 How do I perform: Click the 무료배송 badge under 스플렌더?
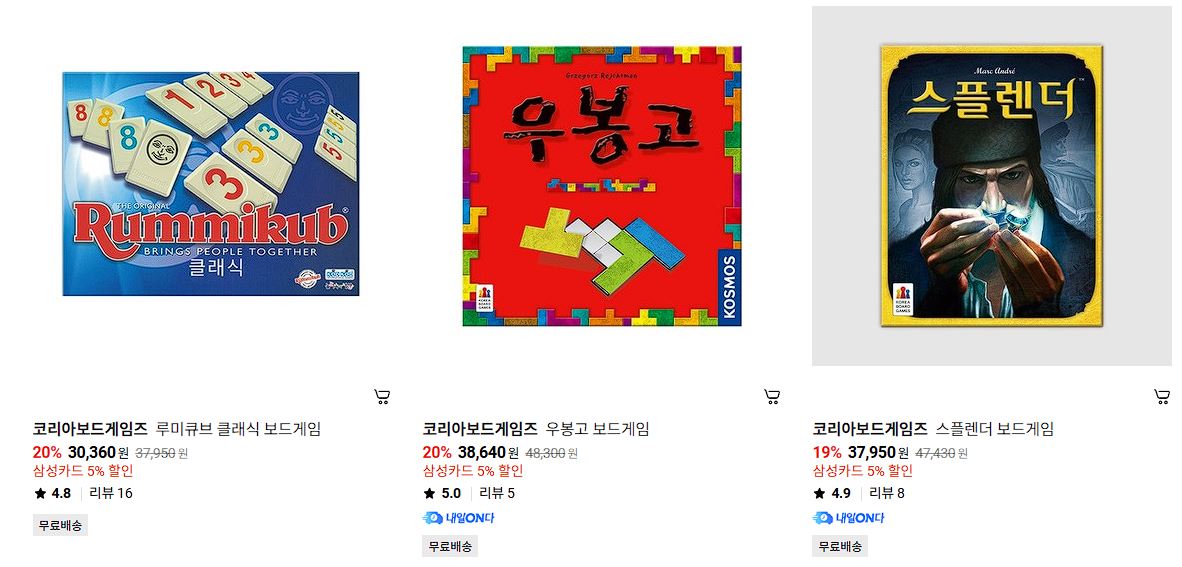[840, 547]
